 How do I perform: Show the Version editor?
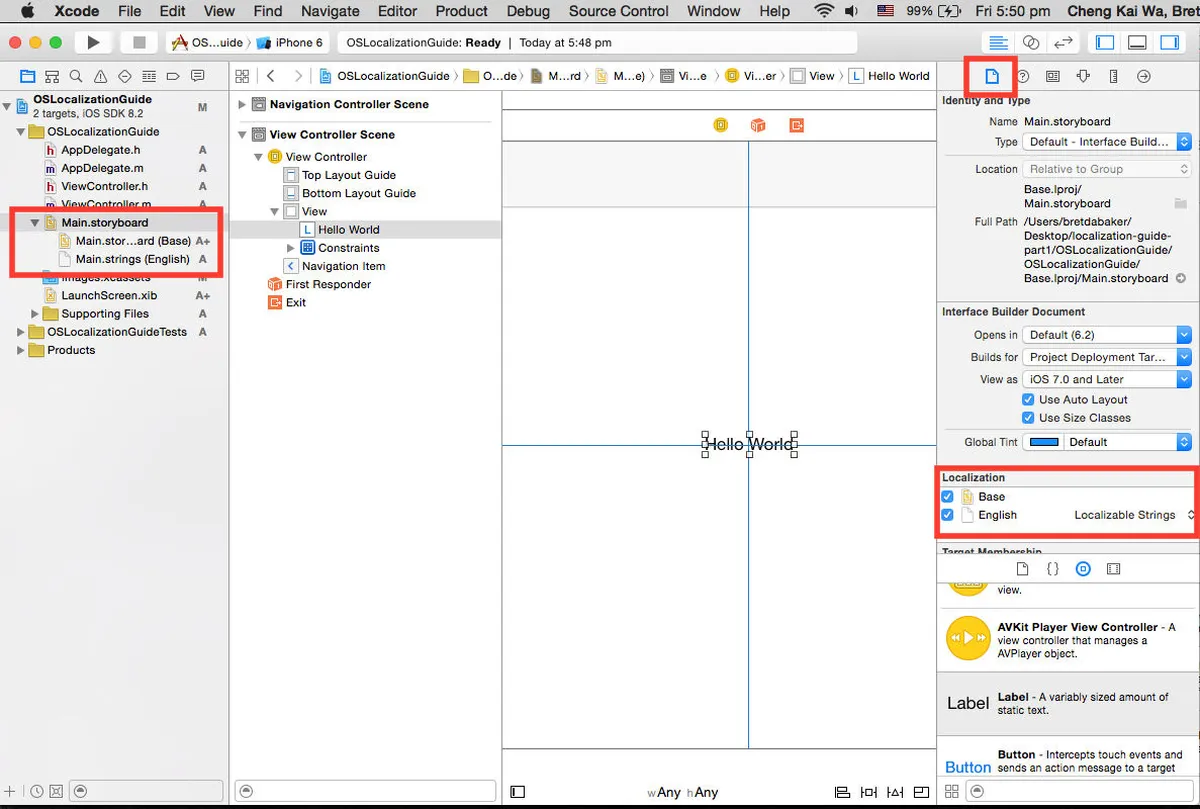(x=1063, y=43)
